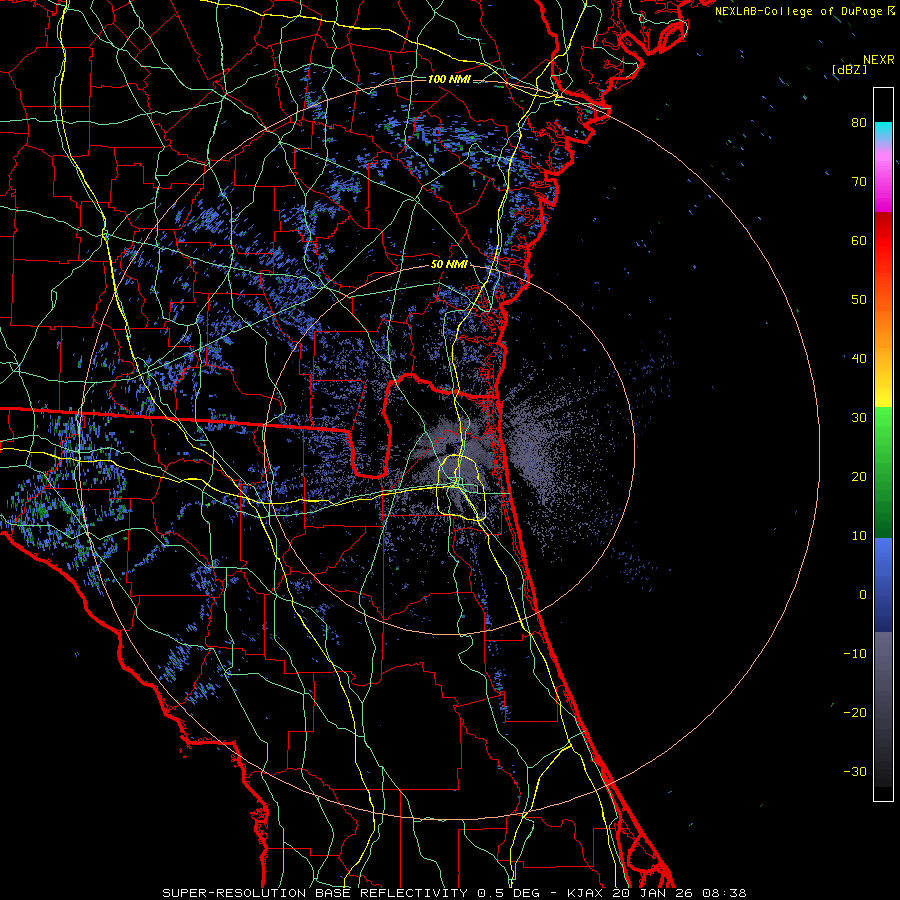Click the Super-Resolution Base Reflectivity caption text
Screen dimensions: 900x900
tap(315, 893)
